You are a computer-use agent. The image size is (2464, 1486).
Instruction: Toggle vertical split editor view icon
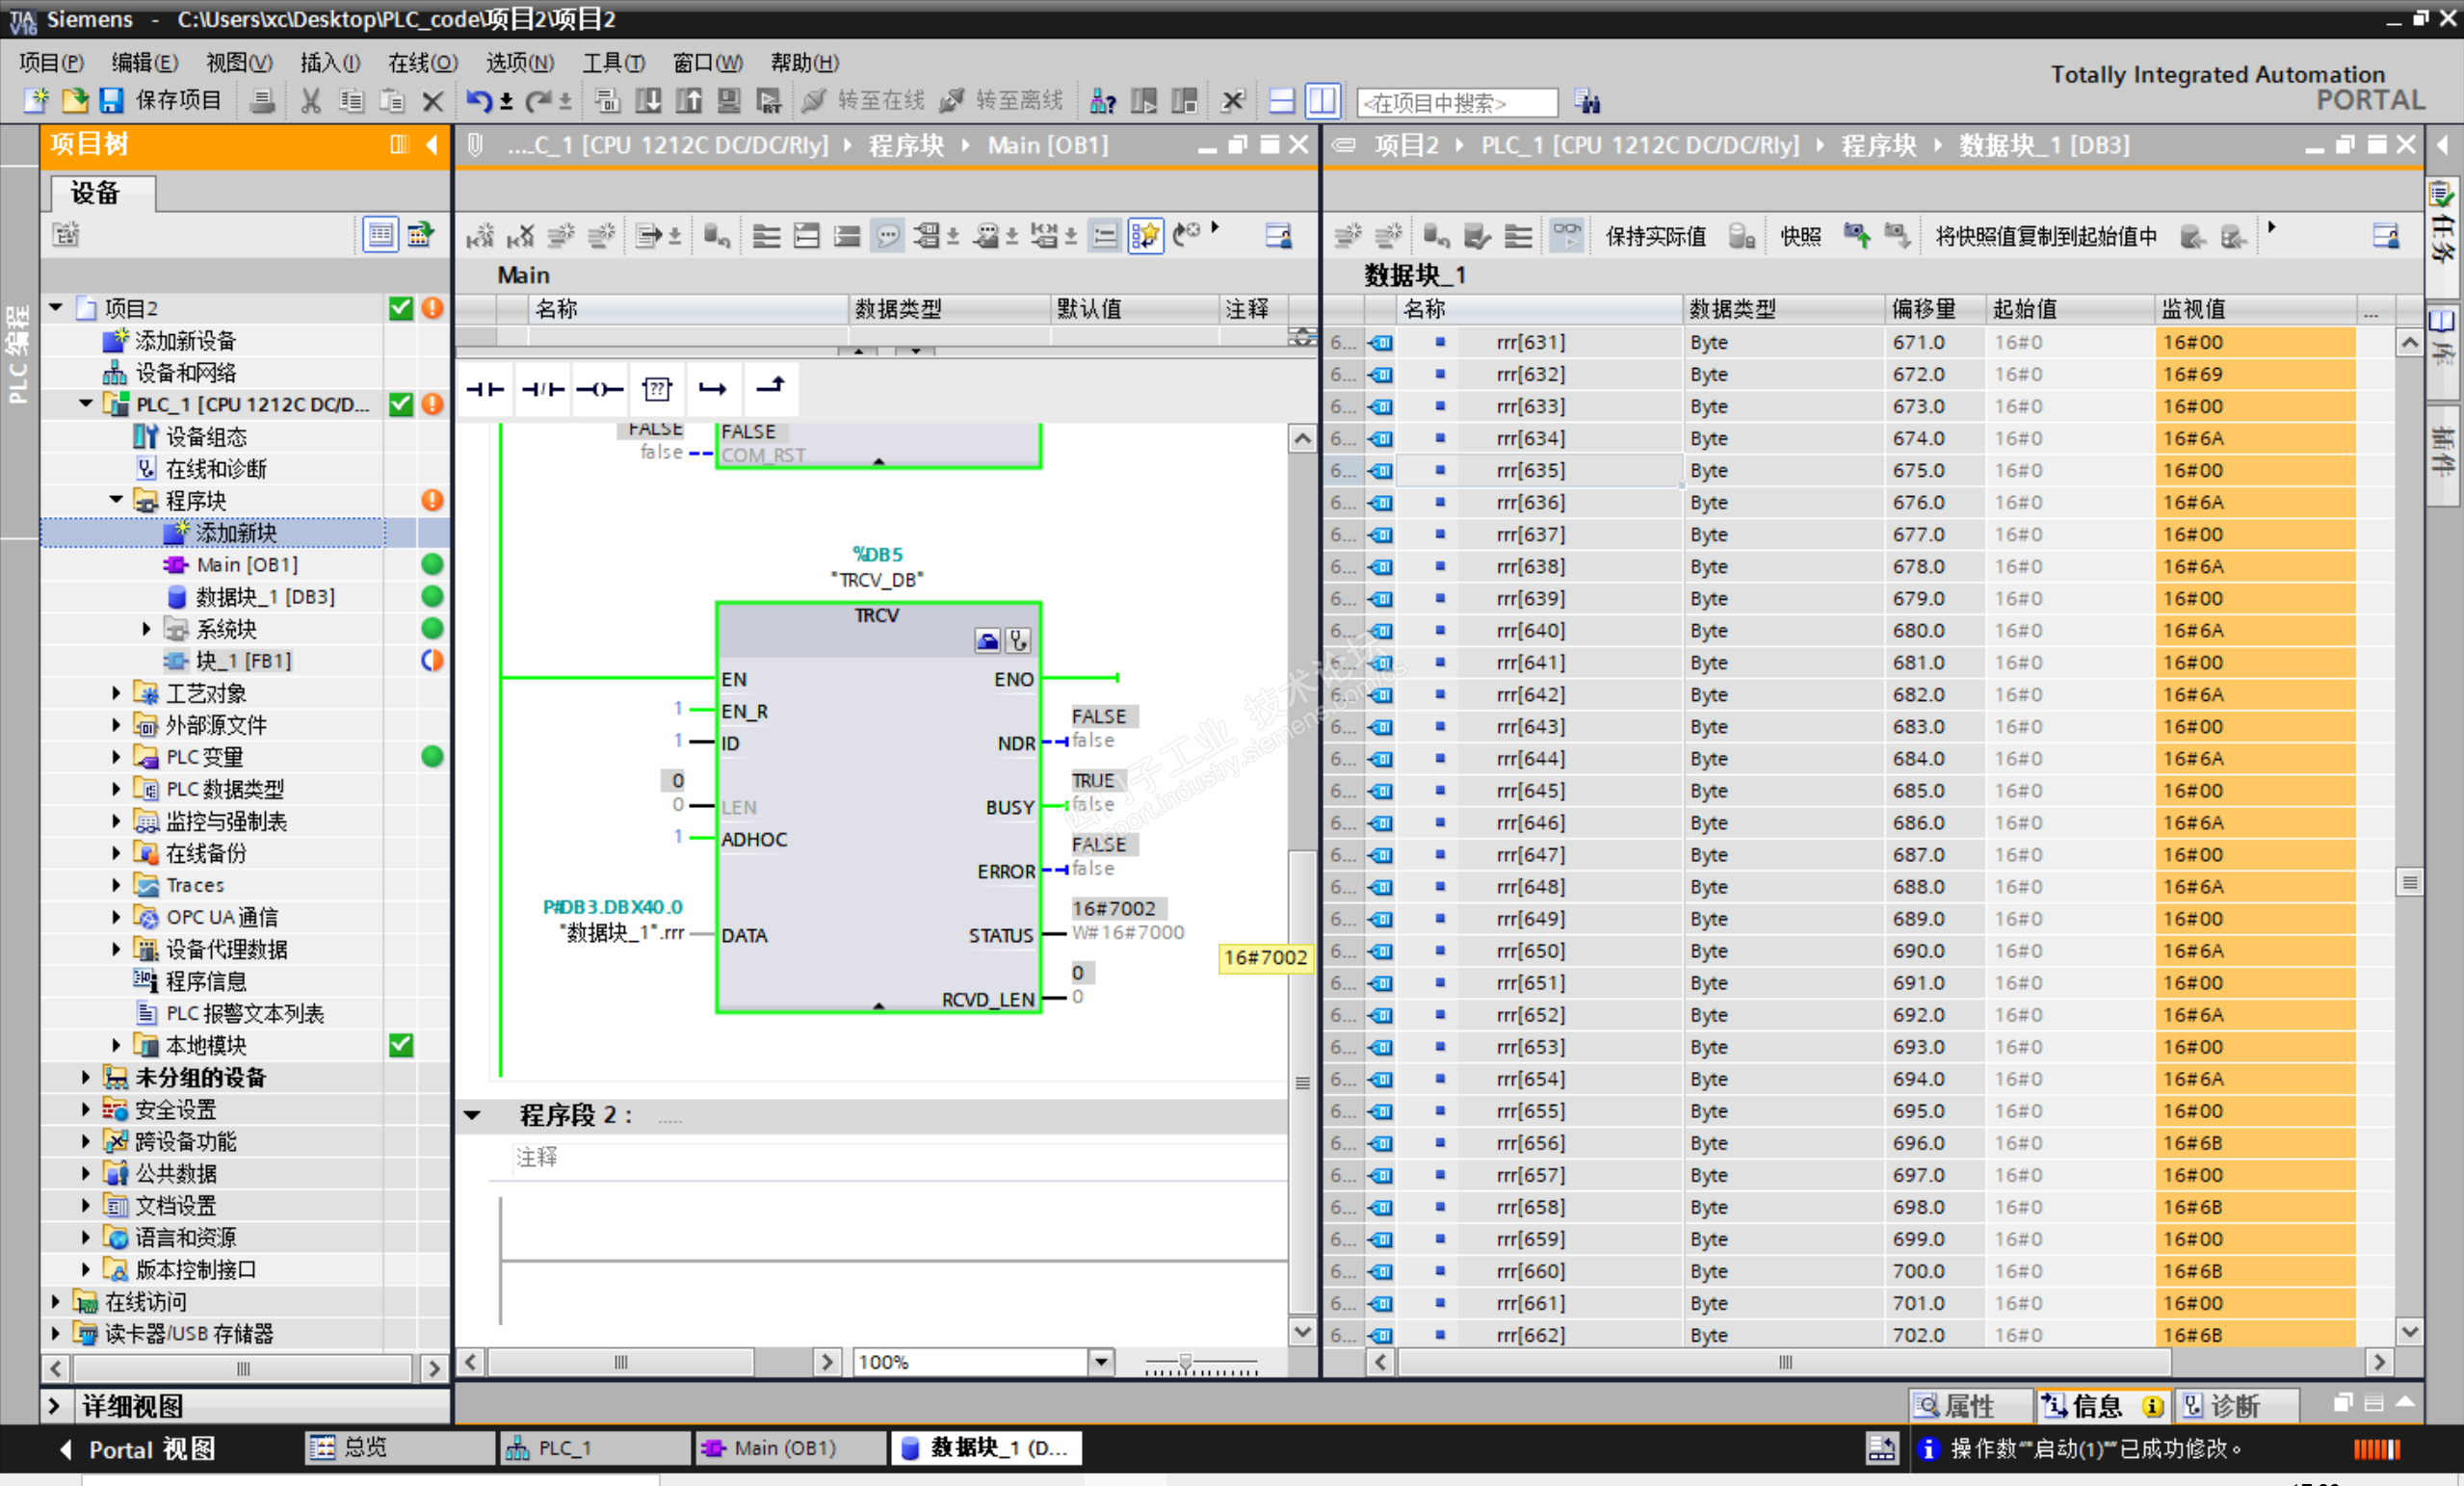click(x=1322, y=100)
